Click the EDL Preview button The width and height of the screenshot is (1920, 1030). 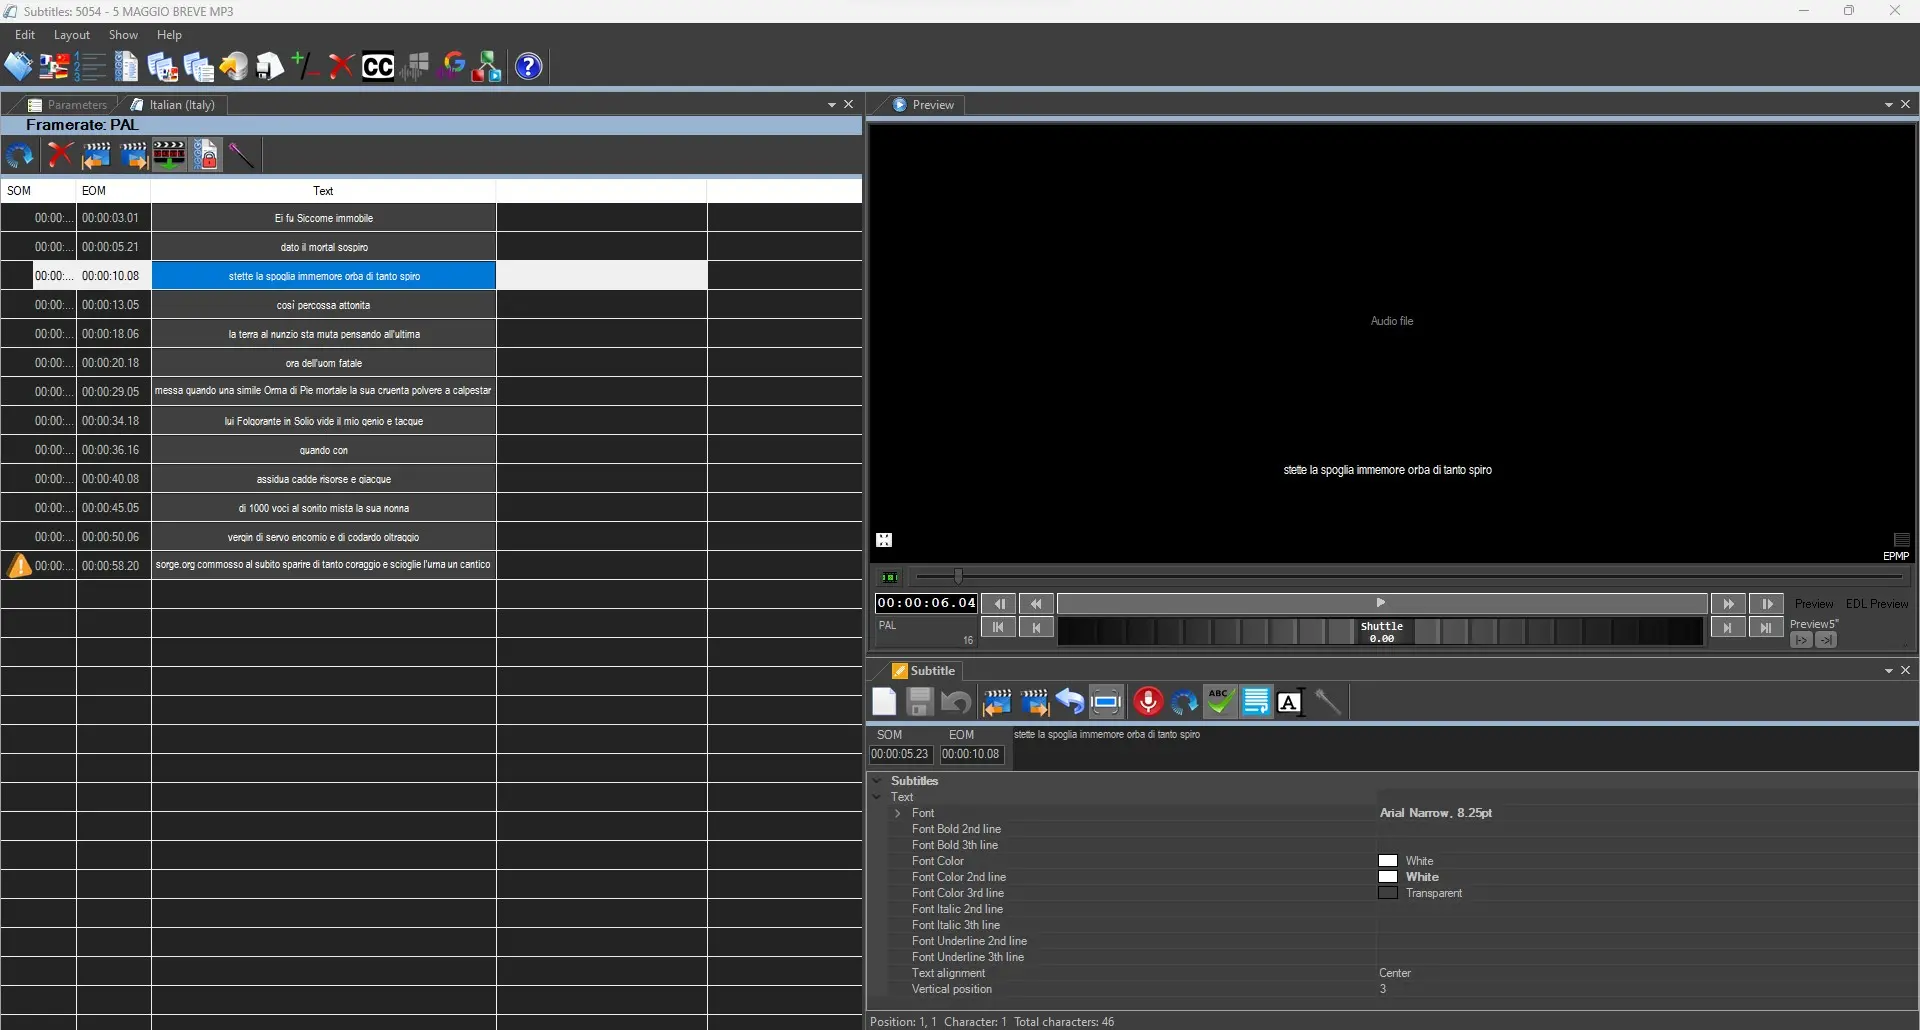coord(1876,604)
